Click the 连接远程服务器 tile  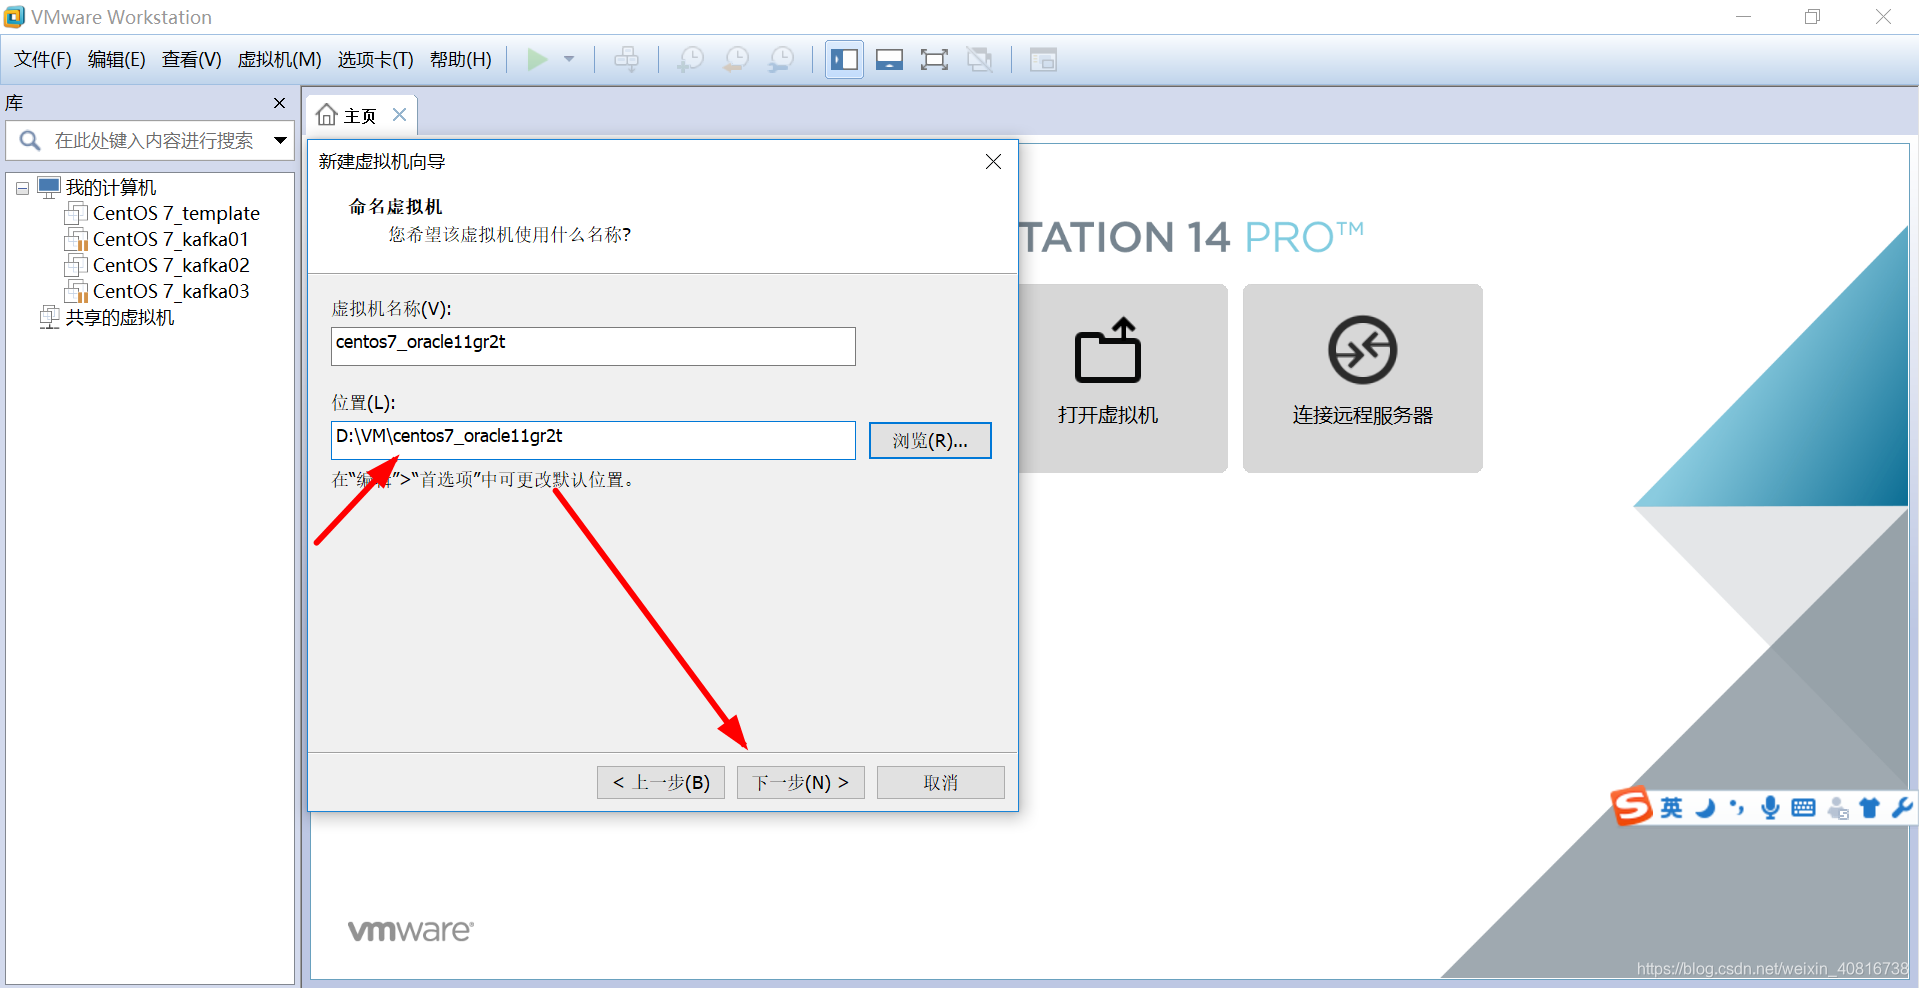point(1363,378)
